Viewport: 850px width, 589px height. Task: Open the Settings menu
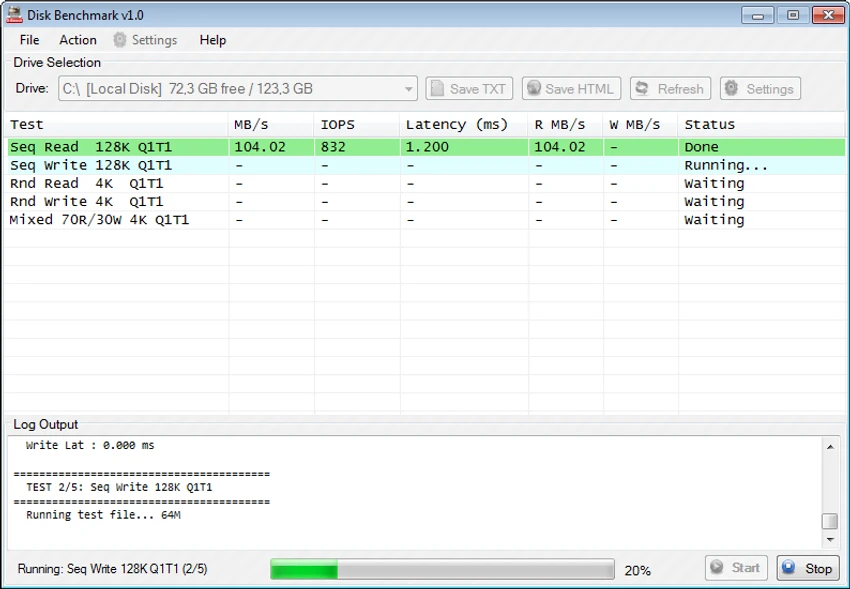point(145,40)
